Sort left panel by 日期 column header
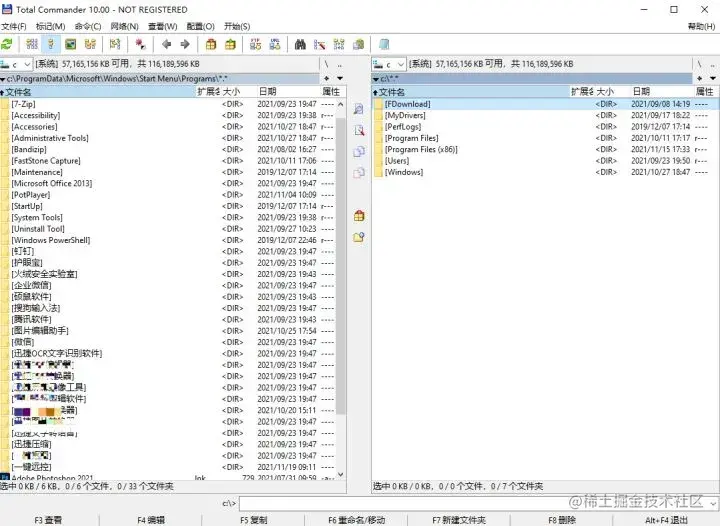 [x=287, y=92]
